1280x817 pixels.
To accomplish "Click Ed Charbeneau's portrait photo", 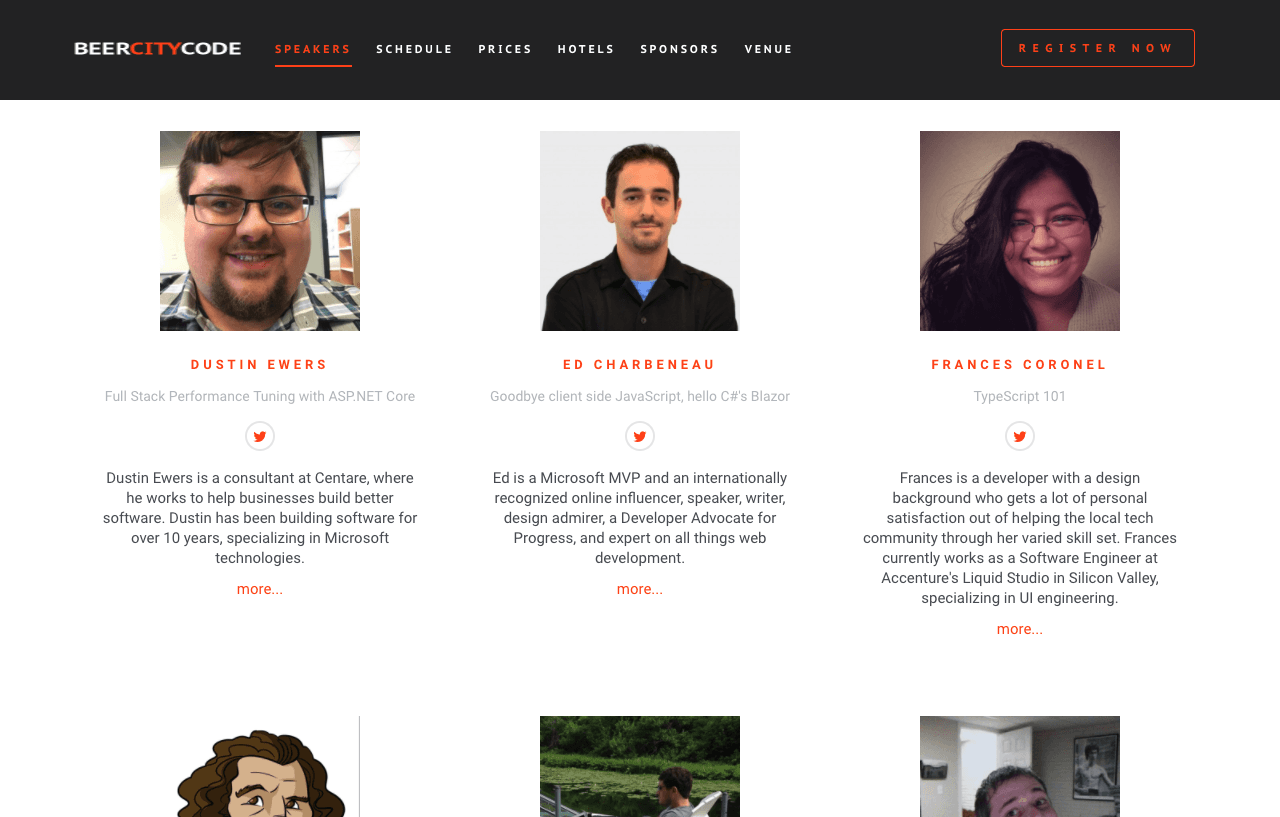I will click(640, 231).
